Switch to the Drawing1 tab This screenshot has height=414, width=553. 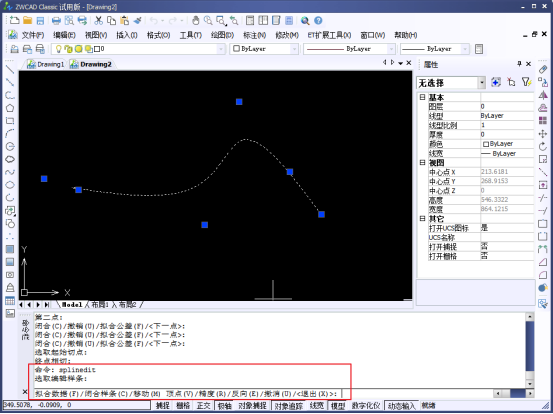point(46,64)
